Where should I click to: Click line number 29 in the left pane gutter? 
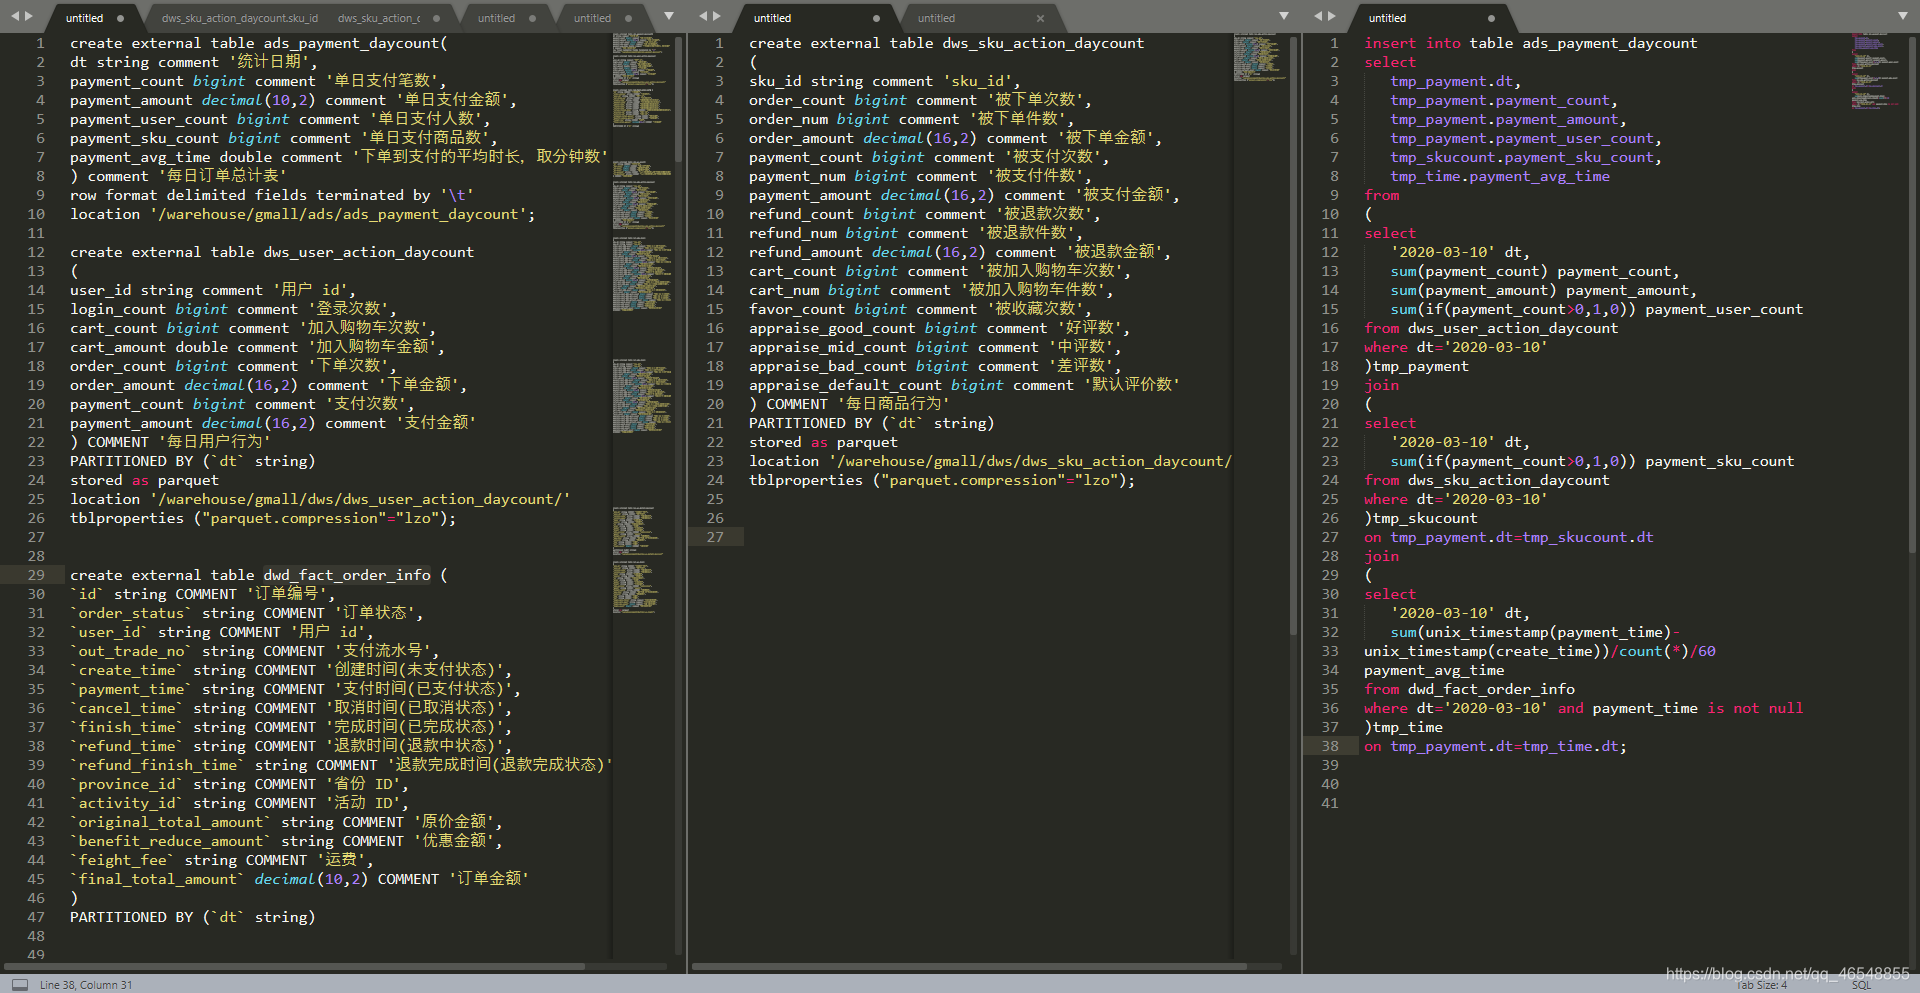36,575
